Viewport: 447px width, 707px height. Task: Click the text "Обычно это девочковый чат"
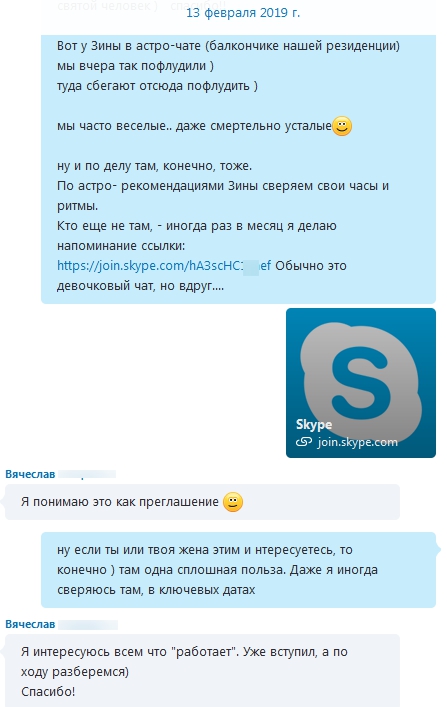coord(202,275)
